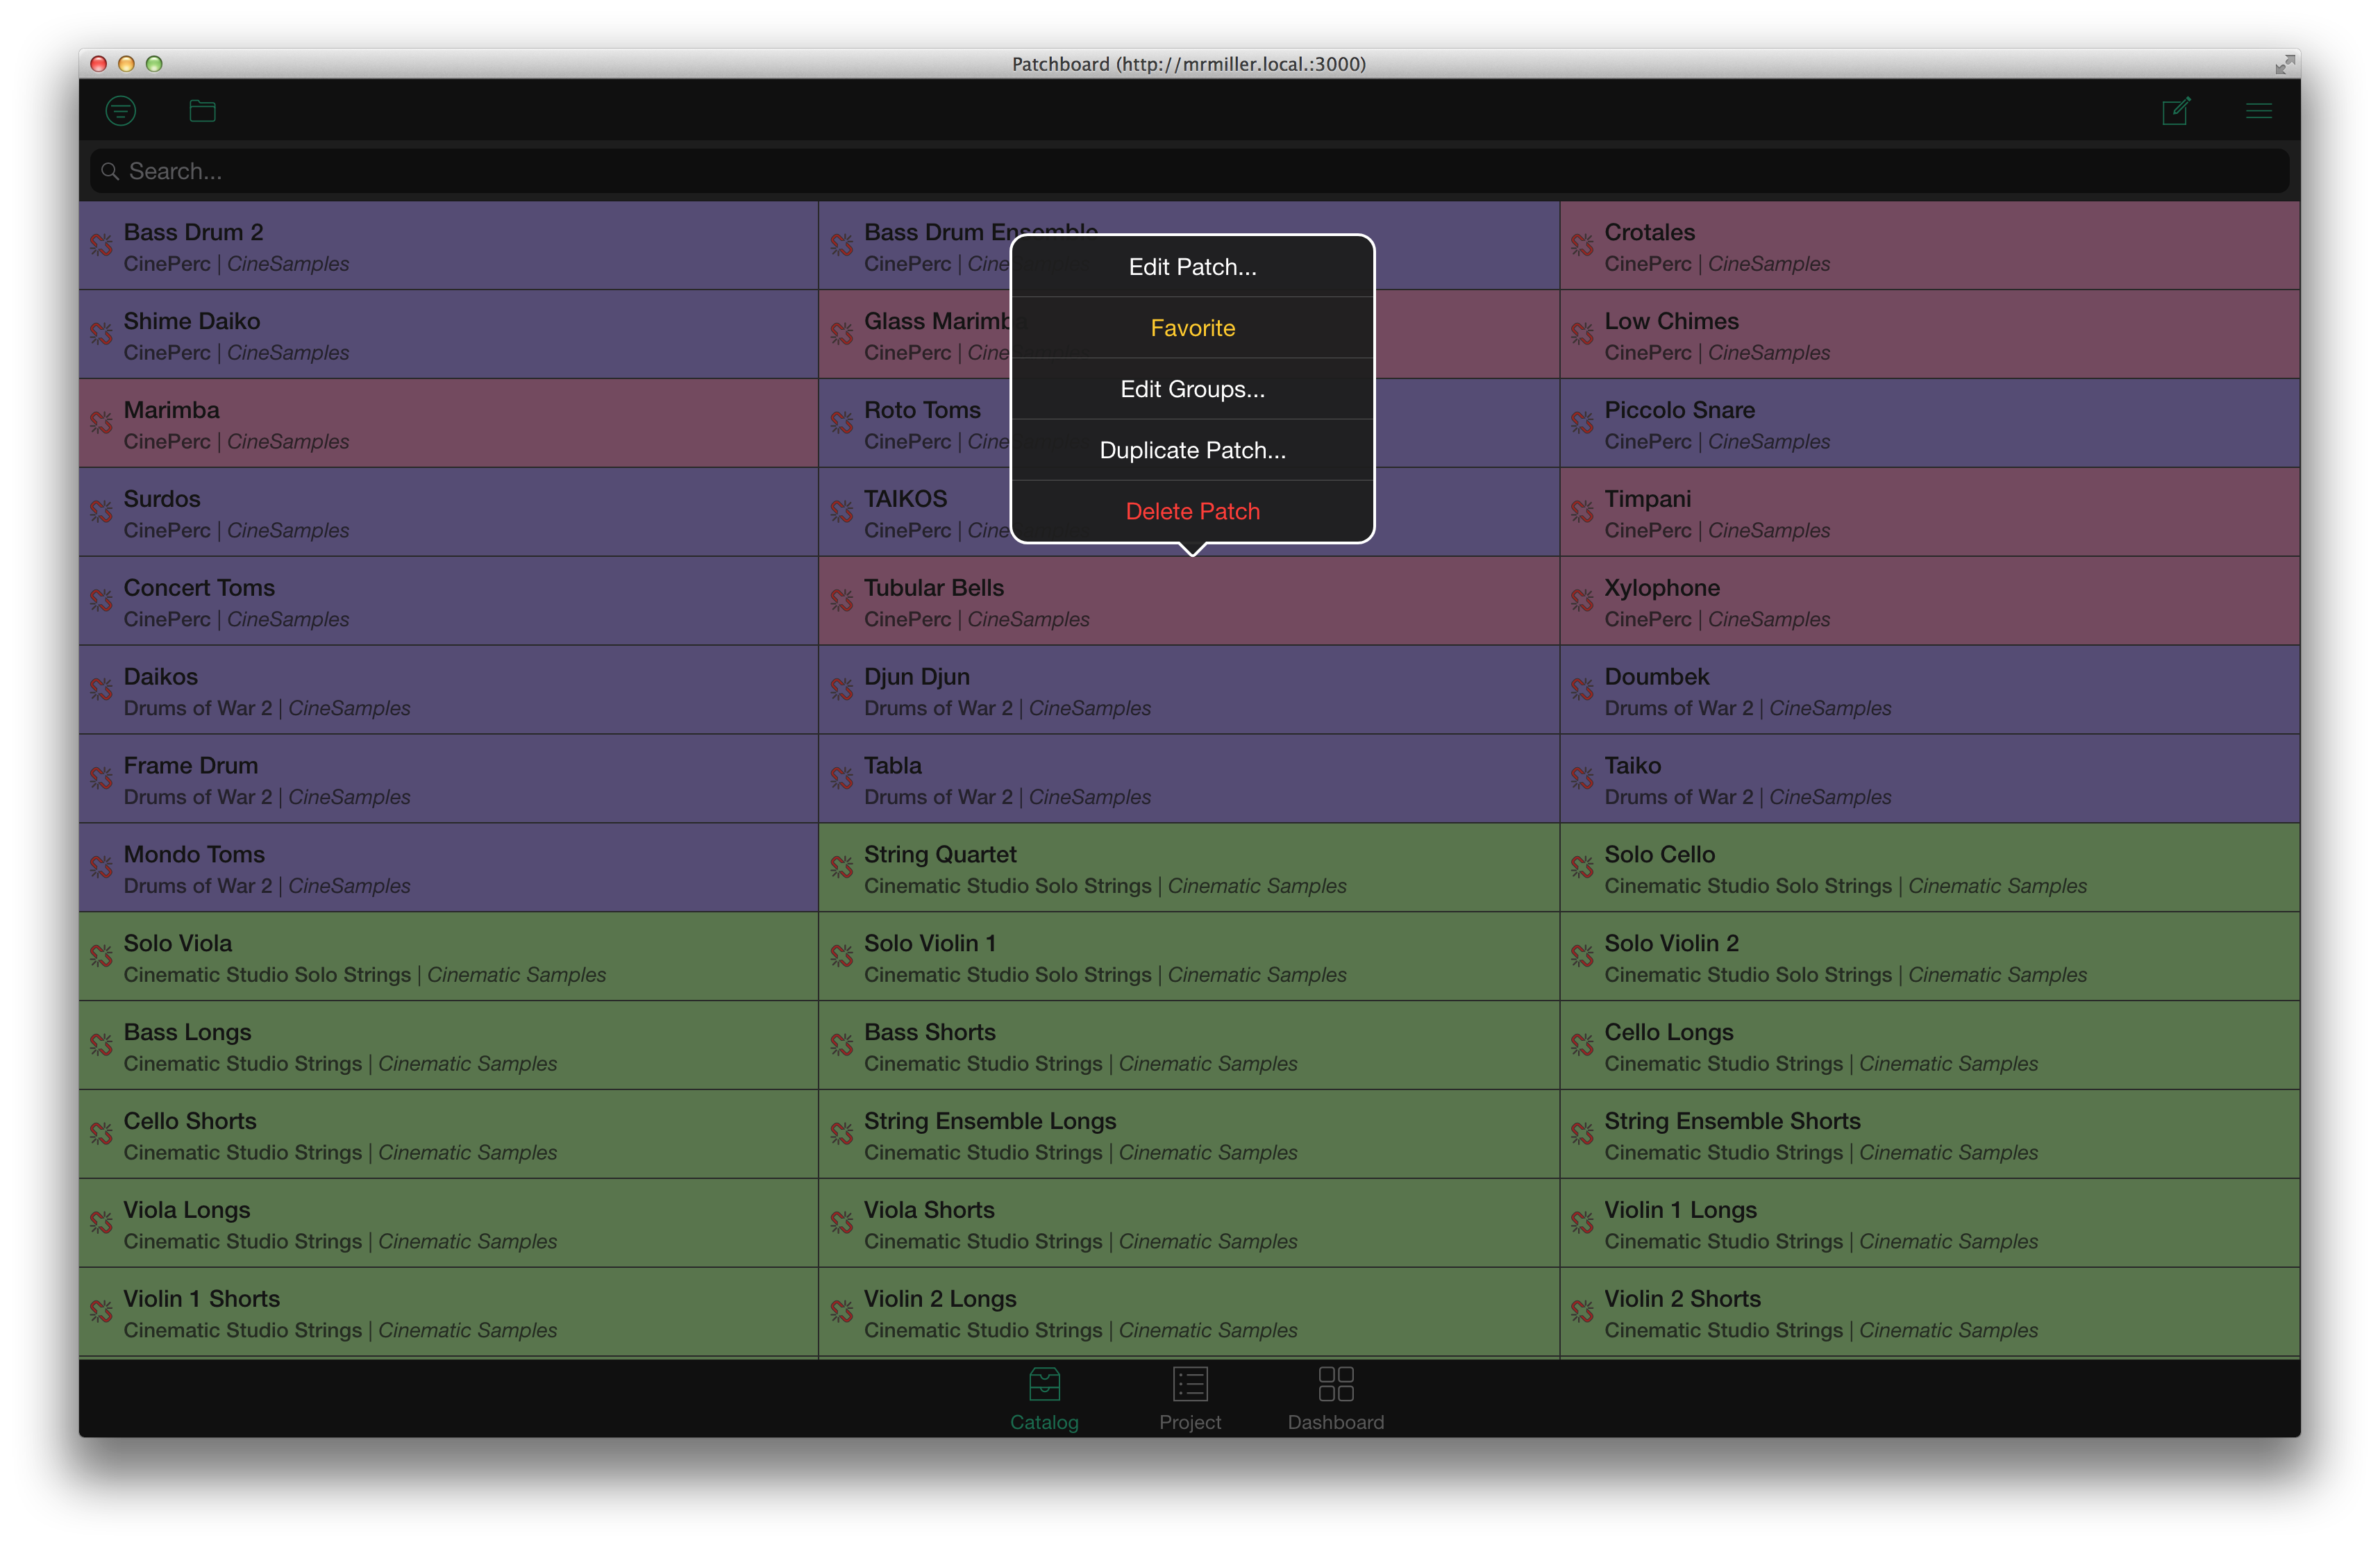Click the unlink icon next to Solo Viola
The width and height of the screenshot is (2380, 1547).
(101, 956)
